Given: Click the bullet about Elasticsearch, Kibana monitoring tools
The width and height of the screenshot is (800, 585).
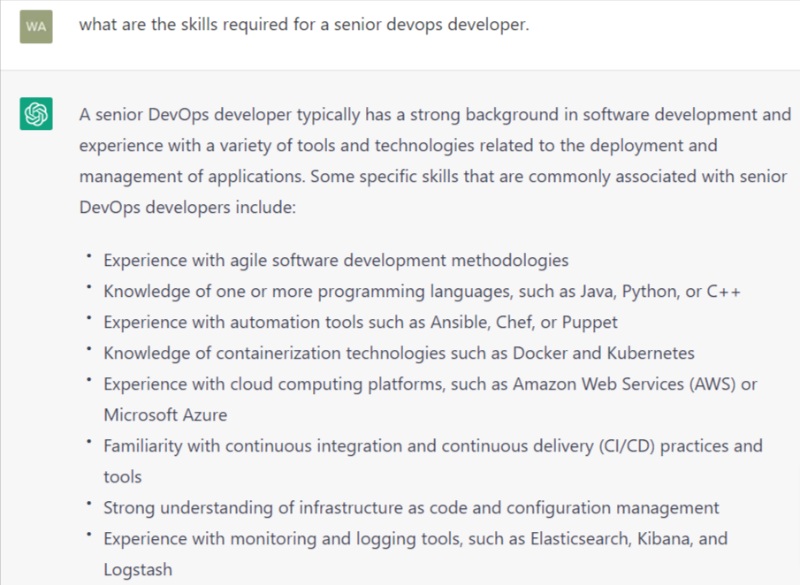Looking at the screenshot, I should pos(415,554).
